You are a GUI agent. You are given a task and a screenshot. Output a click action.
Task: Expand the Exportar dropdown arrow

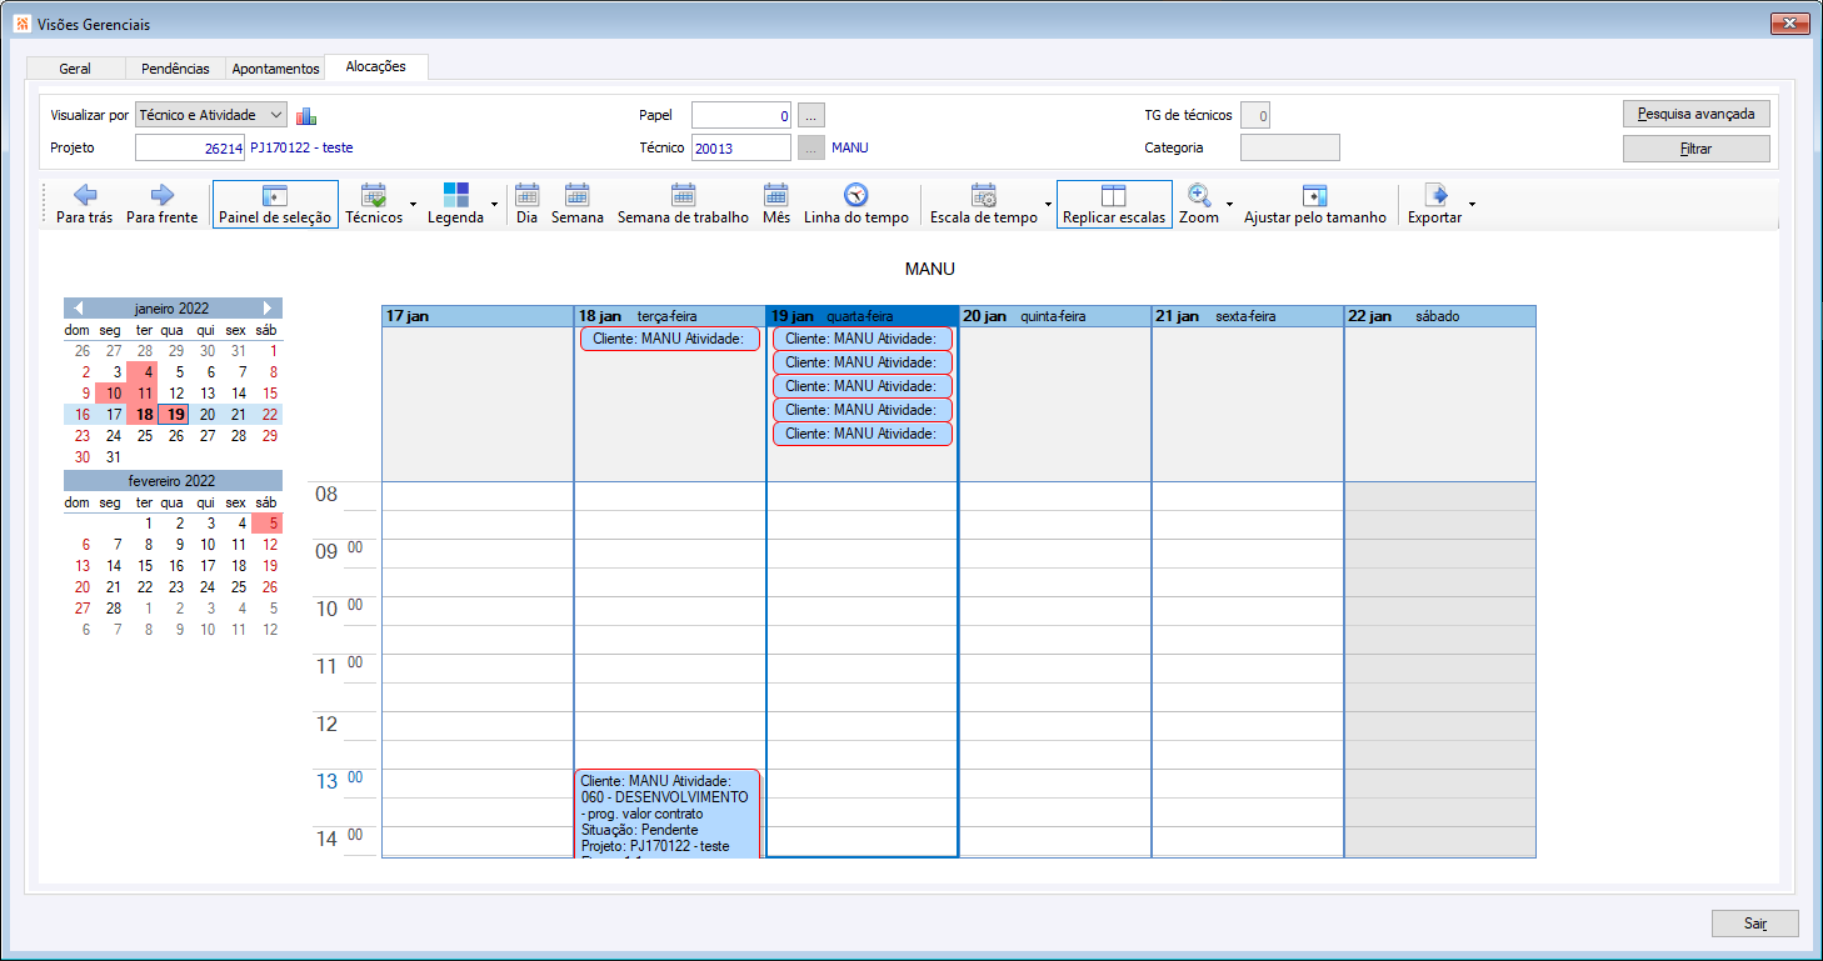coord(1472,205)
